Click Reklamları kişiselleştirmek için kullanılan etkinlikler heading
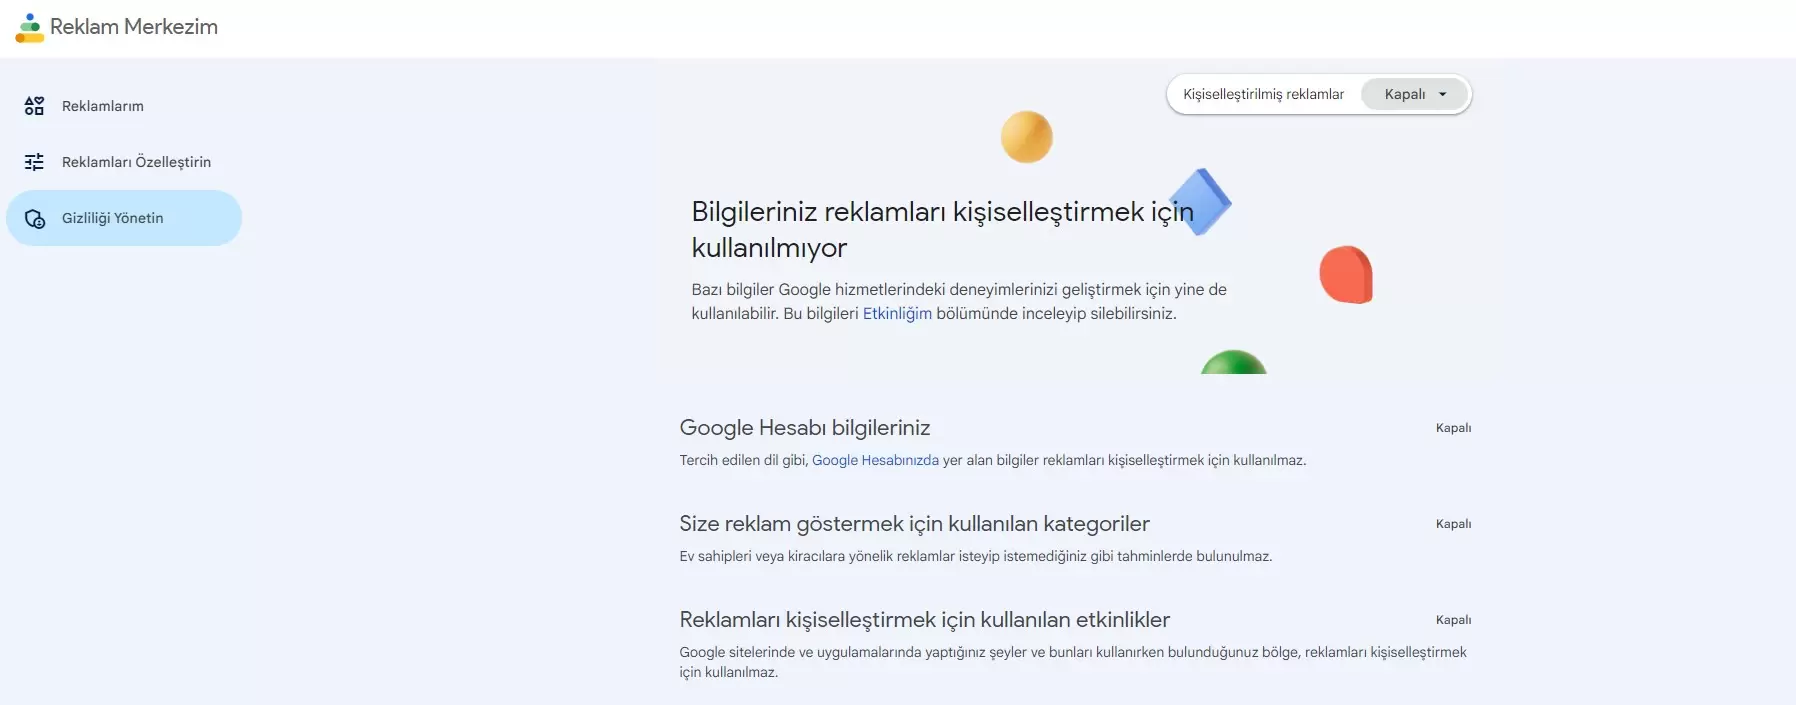The height and width of the screenshot is (705, 1796). (924, 620)
